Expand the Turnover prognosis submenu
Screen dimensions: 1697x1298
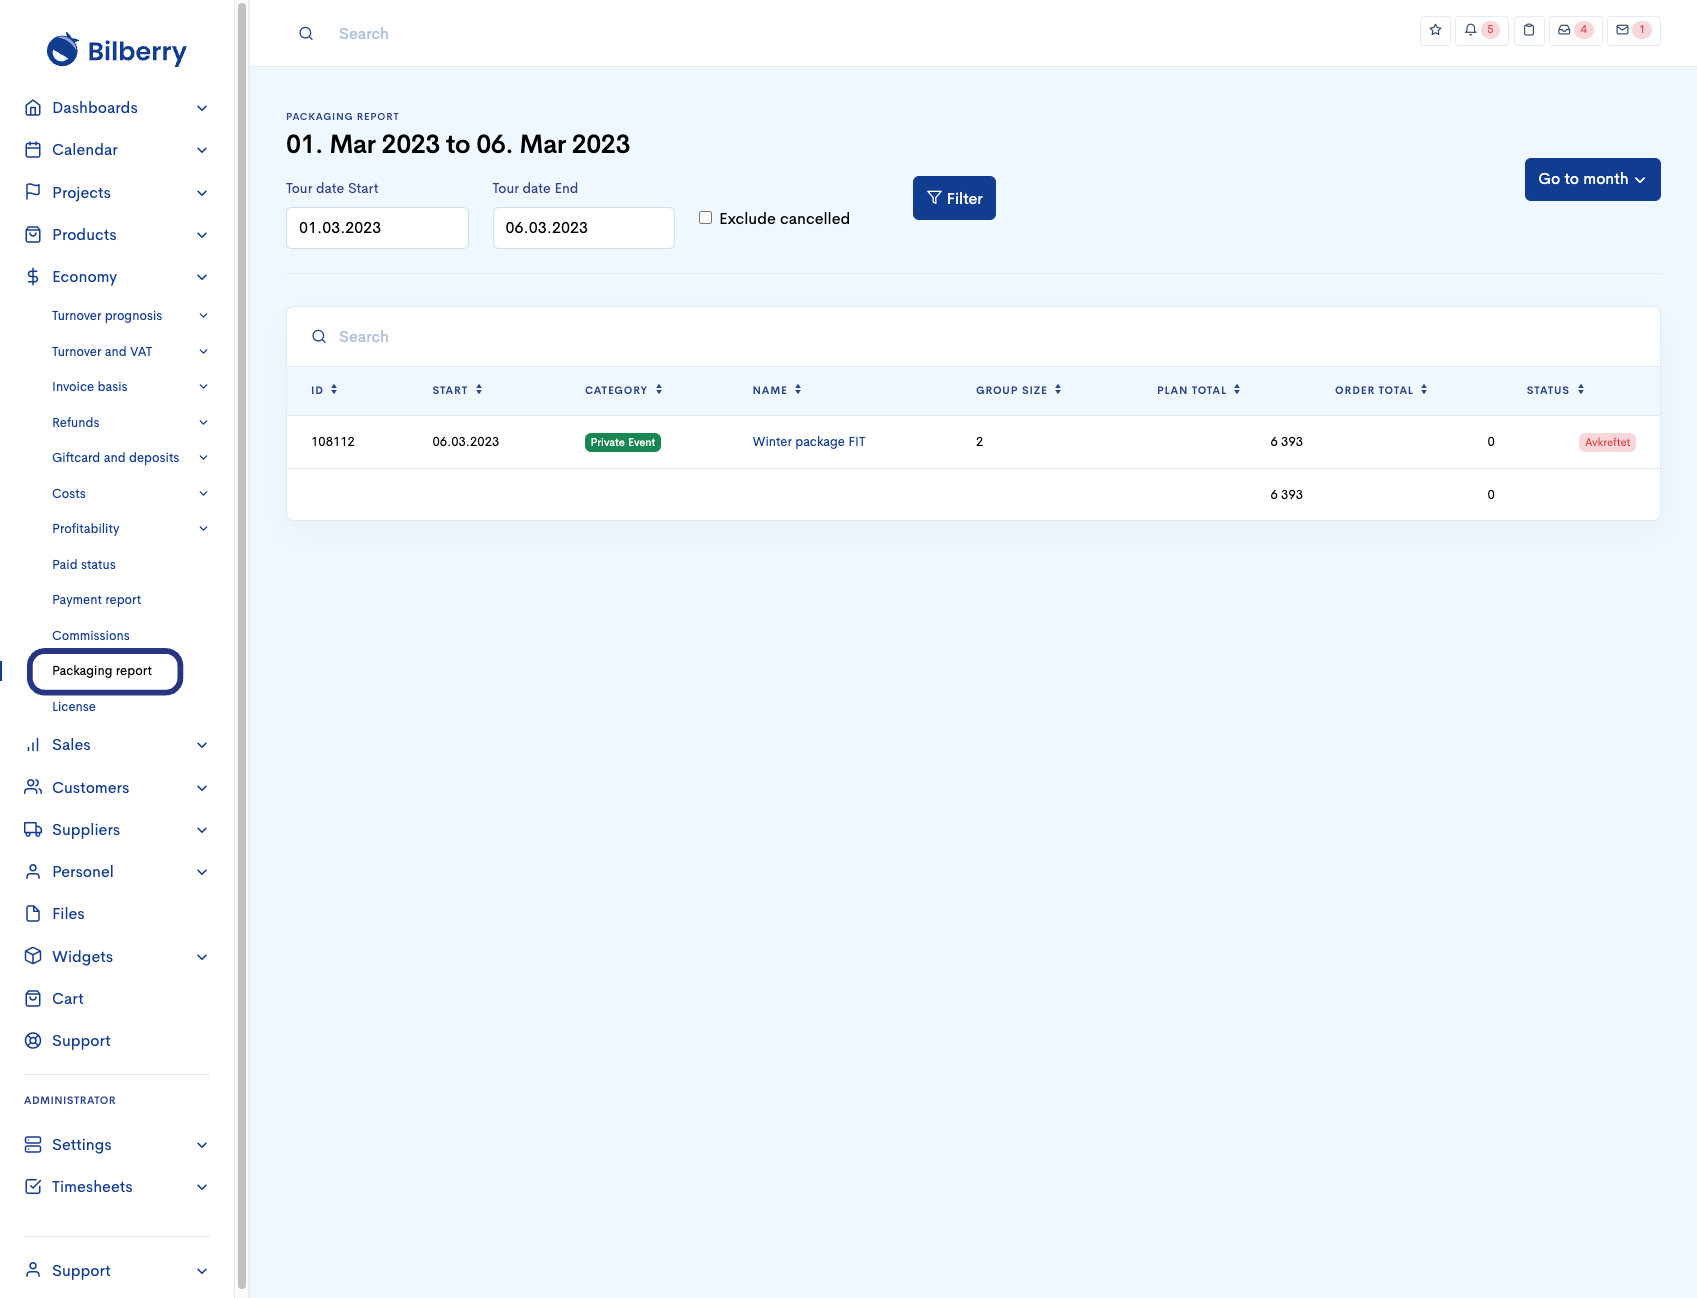coord(130,316)
